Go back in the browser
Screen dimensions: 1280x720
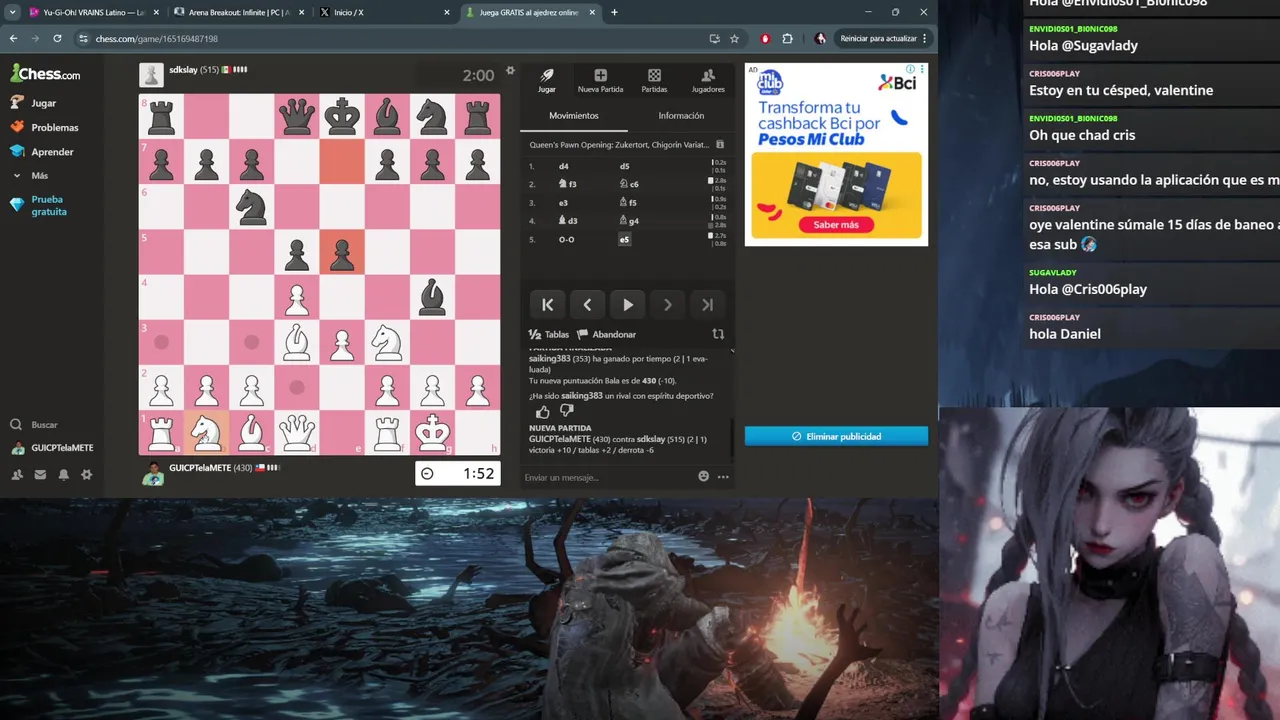[x=13, y=38]
